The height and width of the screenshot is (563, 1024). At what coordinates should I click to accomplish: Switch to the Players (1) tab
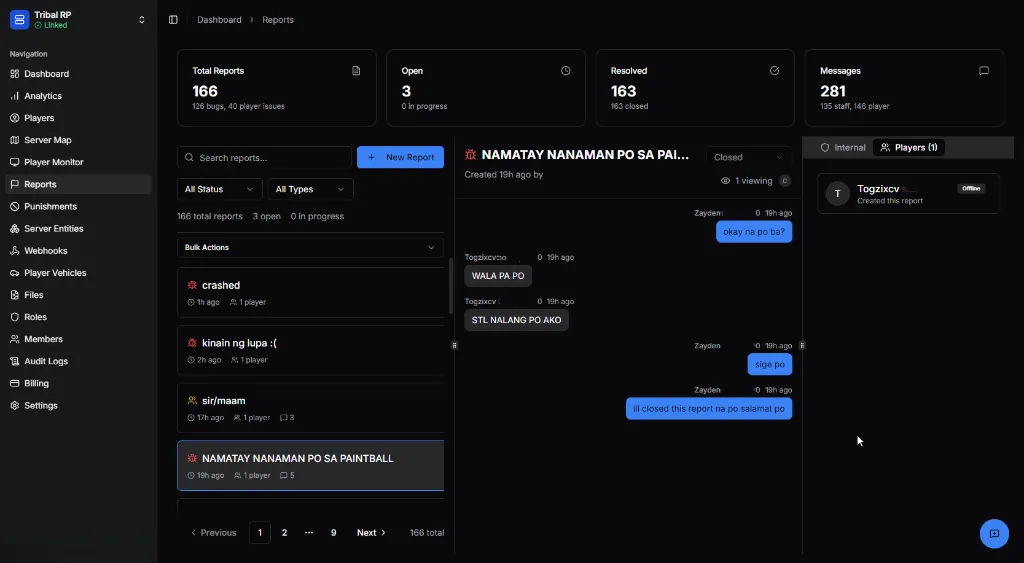tap(909, 148)
